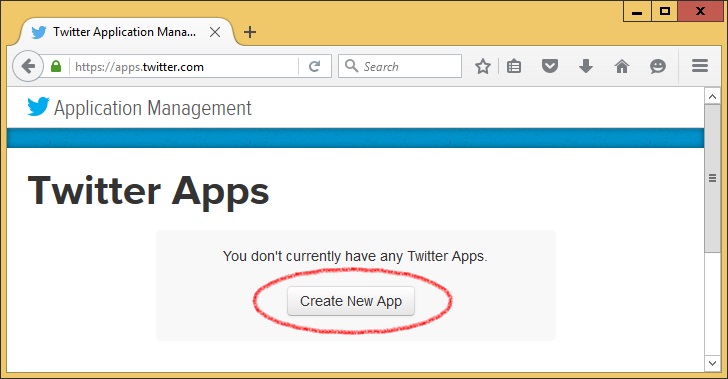Image resolution: width=728 pixels, height=379 pixels.
Task: Open the downloads arrow icon
Action: [586, 66]
